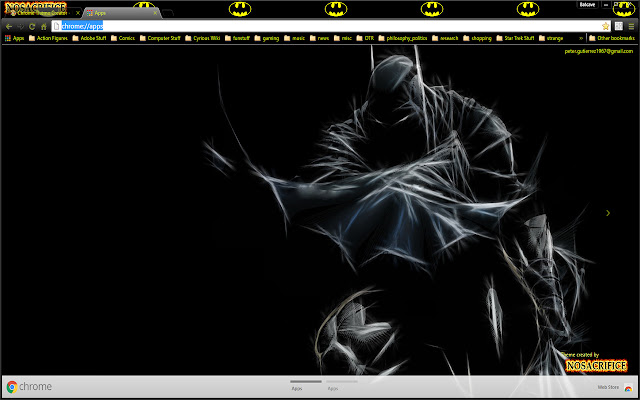This screenshot has height=400, width=640.
Task: Open the Computer Stuff bookmark folder
Action: 160,38
